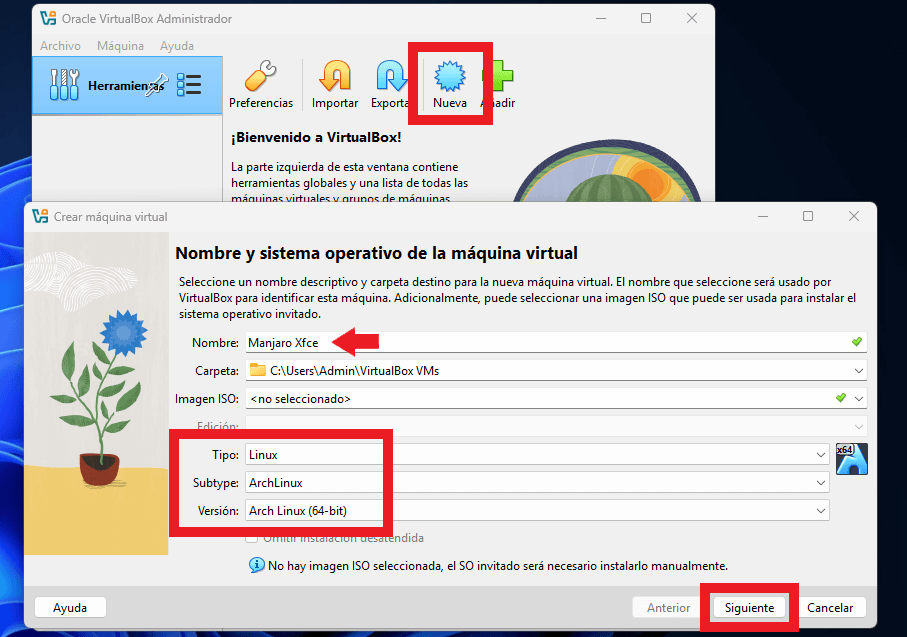Open the Ayuda menu
This screenshot has width=907, height=637.
[177, 46]
